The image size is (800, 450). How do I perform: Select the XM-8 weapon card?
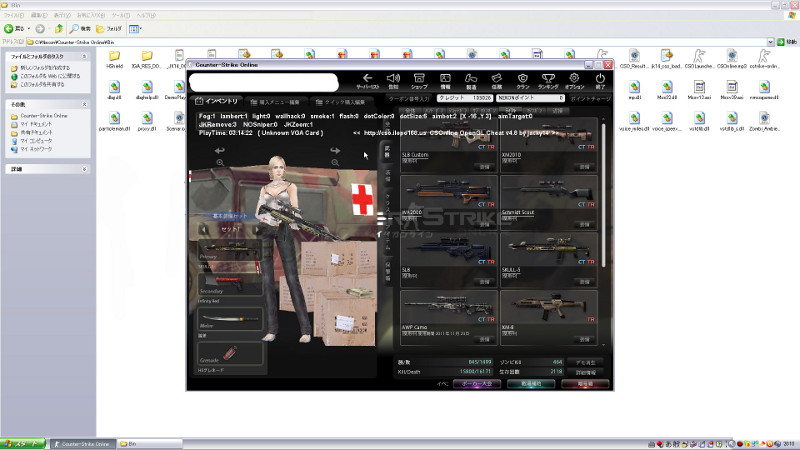[549, 317]
